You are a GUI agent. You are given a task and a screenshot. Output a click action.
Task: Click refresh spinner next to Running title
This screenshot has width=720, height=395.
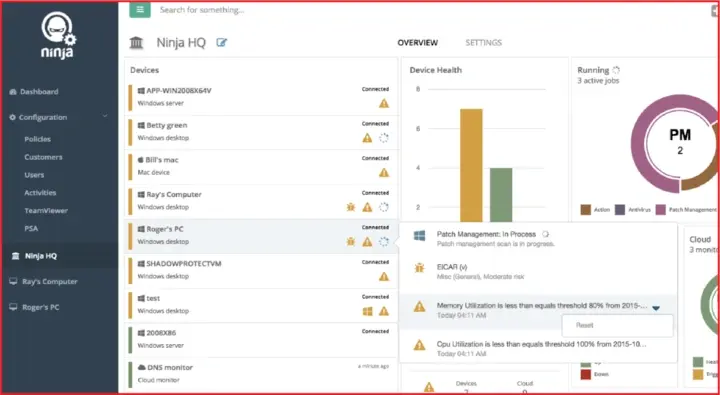pyautogui.click(x=616, y=70)
